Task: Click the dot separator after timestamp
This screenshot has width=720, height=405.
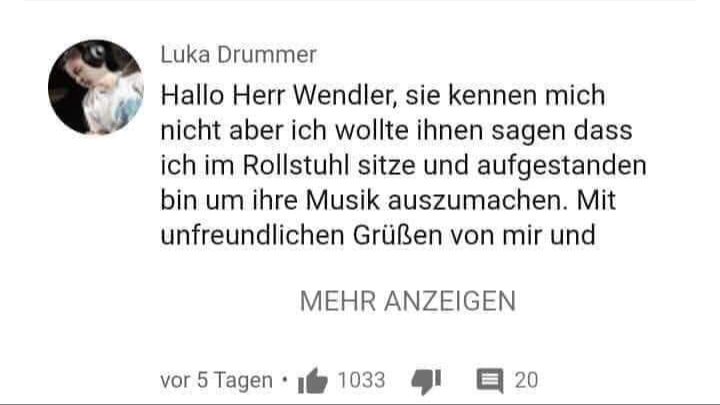Action: 285,380
